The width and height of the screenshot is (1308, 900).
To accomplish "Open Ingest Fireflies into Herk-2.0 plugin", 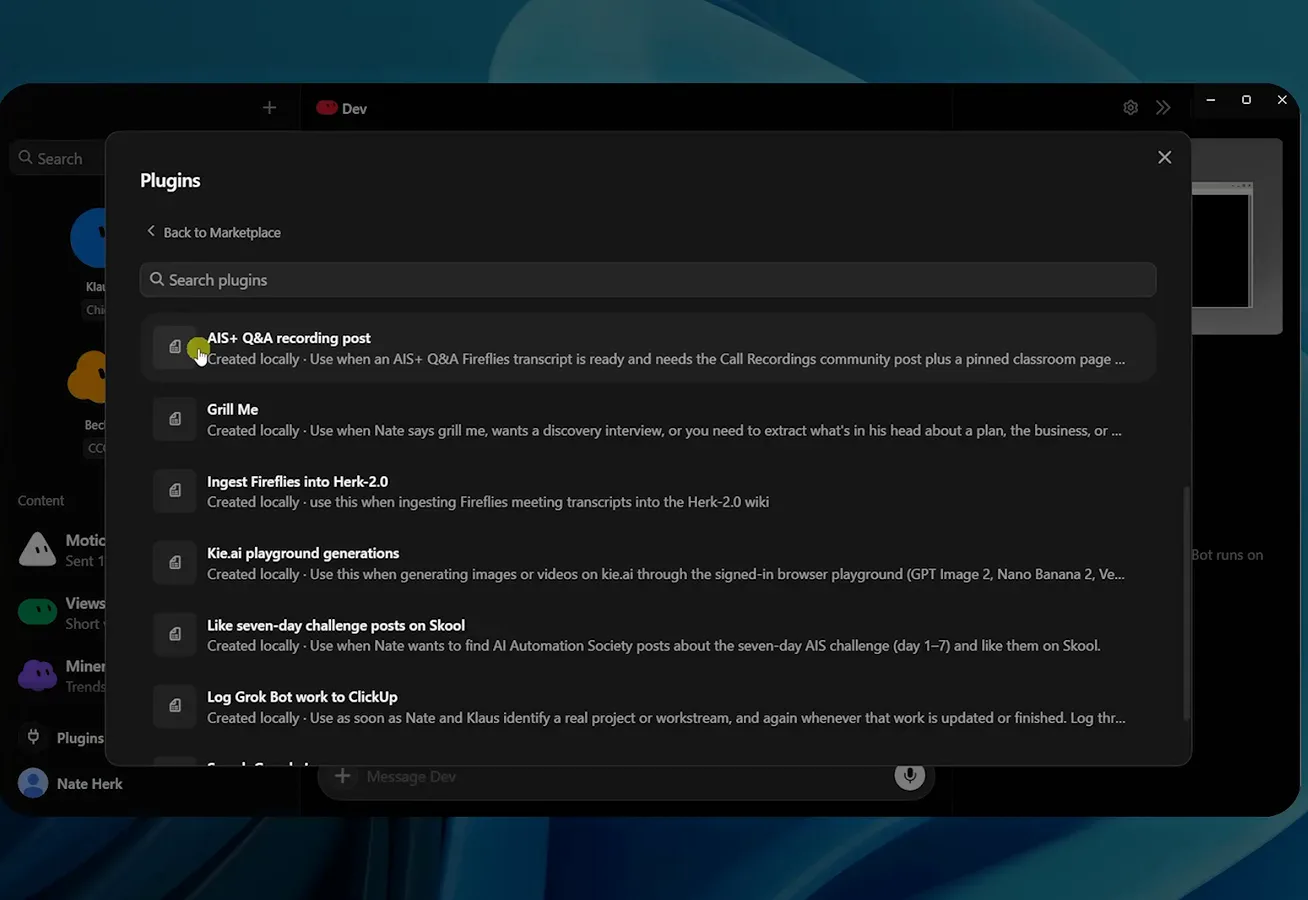I will click(648, 491).
